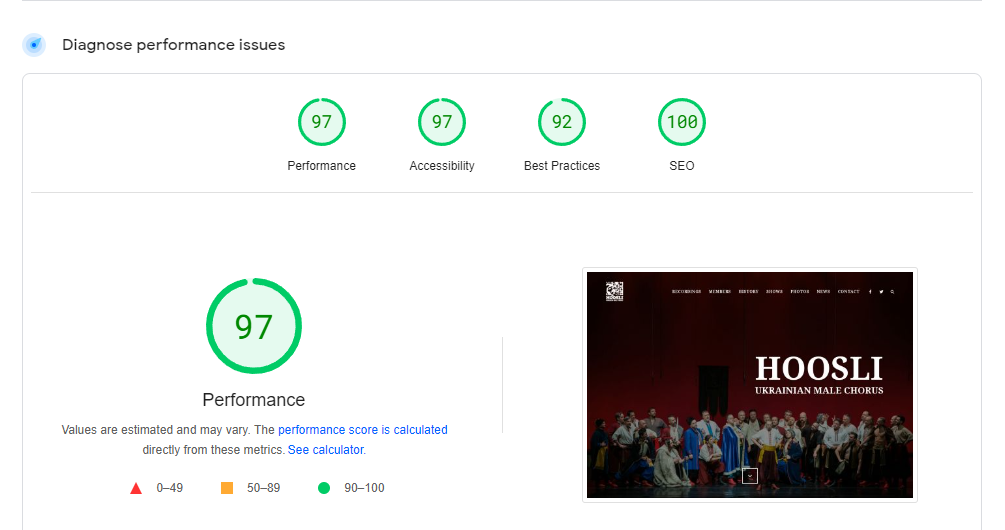1005x530 pixels.
Task: Click the red triangle 0–49 legend icon
Action: pos(136,488)
